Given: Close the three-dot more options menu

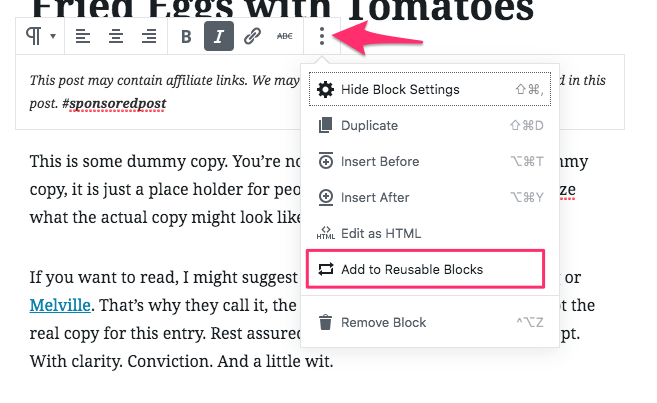Looking at the screenshot, I should (322, 36).
